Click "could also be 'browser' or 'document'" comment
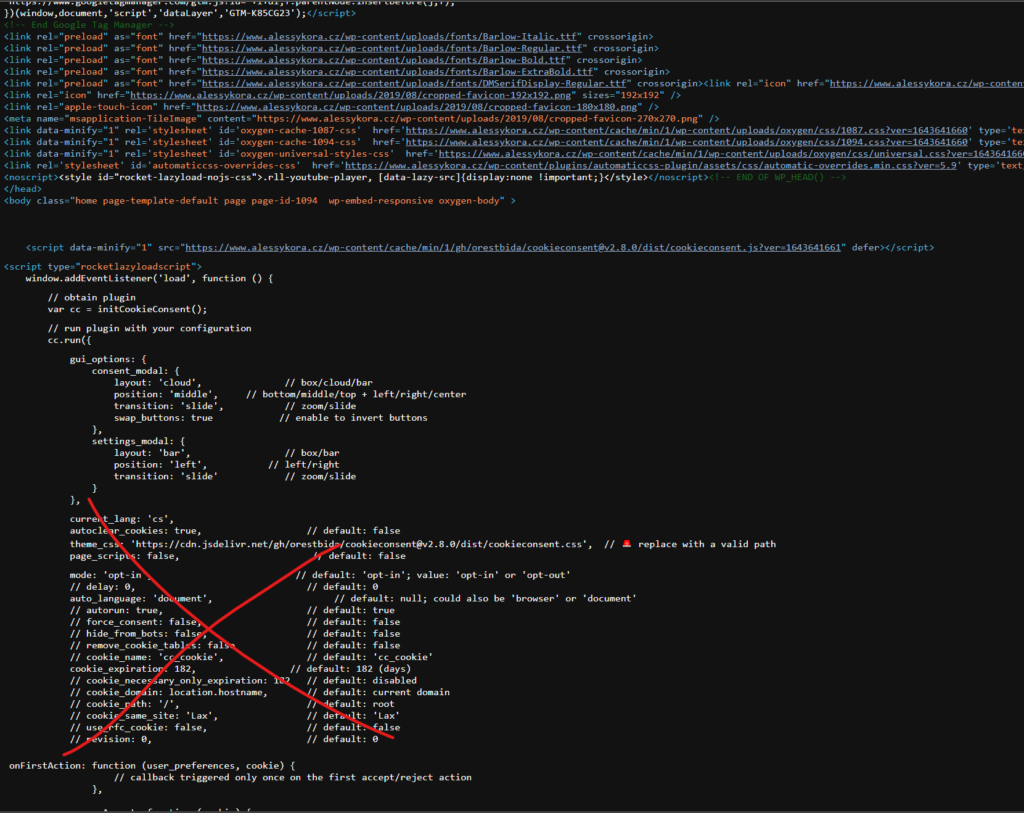Screen dimensions: 1024x813 [535, 599]
